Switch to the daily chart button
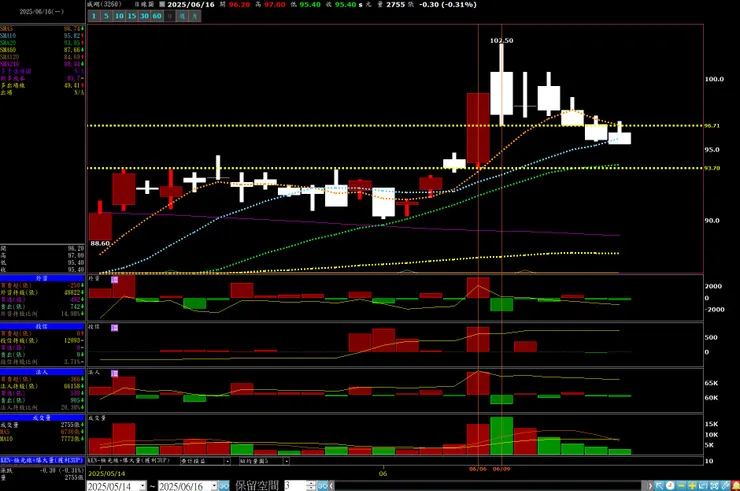740x491 pixels. click(169, 16)
